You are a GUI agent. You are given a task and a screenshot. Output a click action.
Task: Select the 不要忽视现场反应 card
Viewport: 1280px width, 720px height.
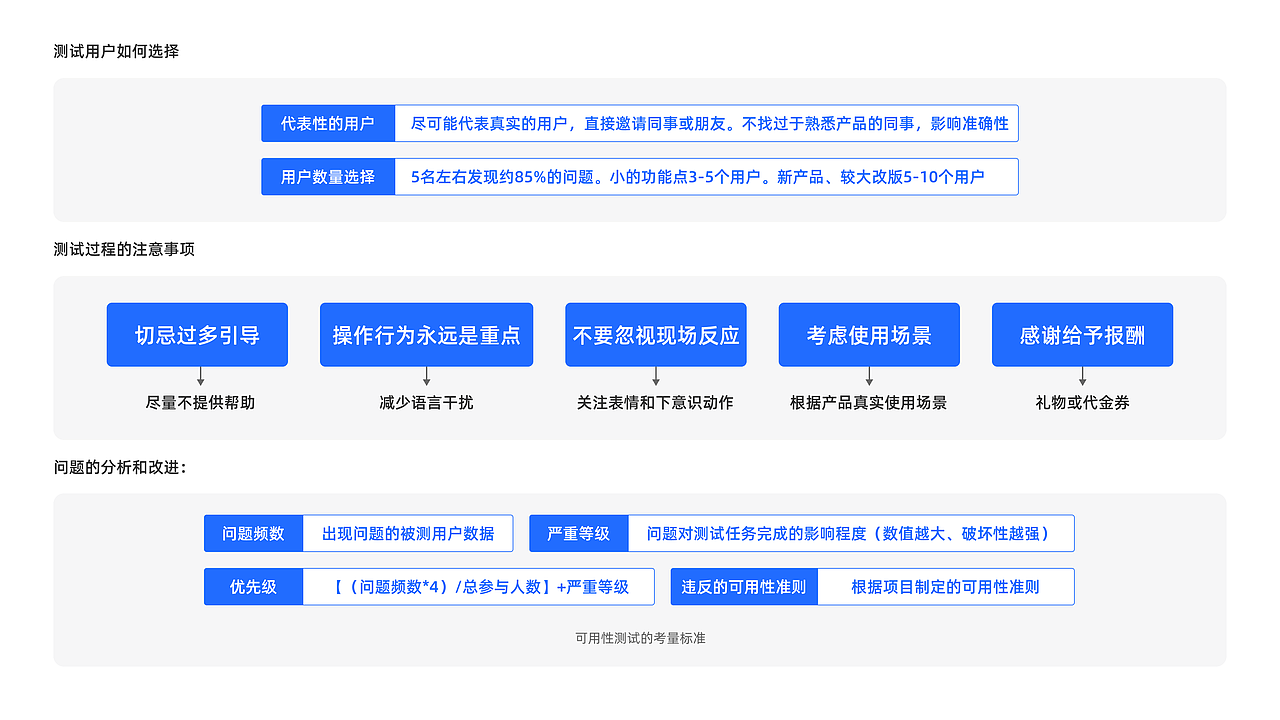pos(655,335)
